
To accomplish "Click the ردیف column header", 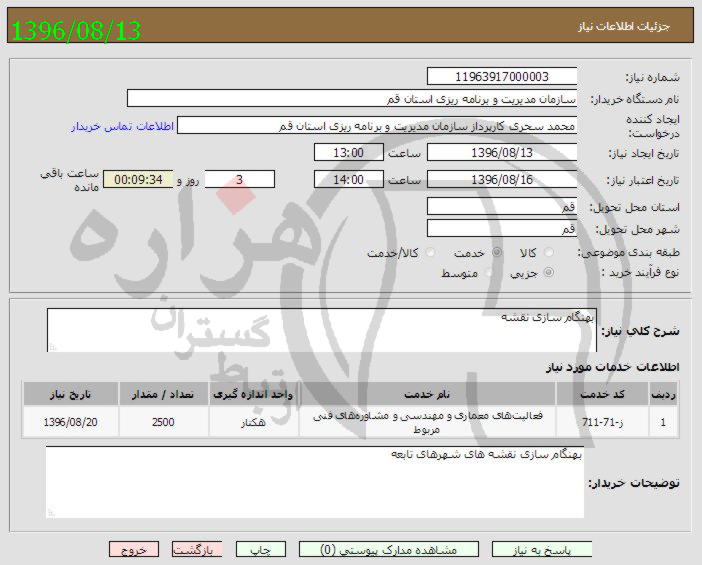I will tap(663, 394).
